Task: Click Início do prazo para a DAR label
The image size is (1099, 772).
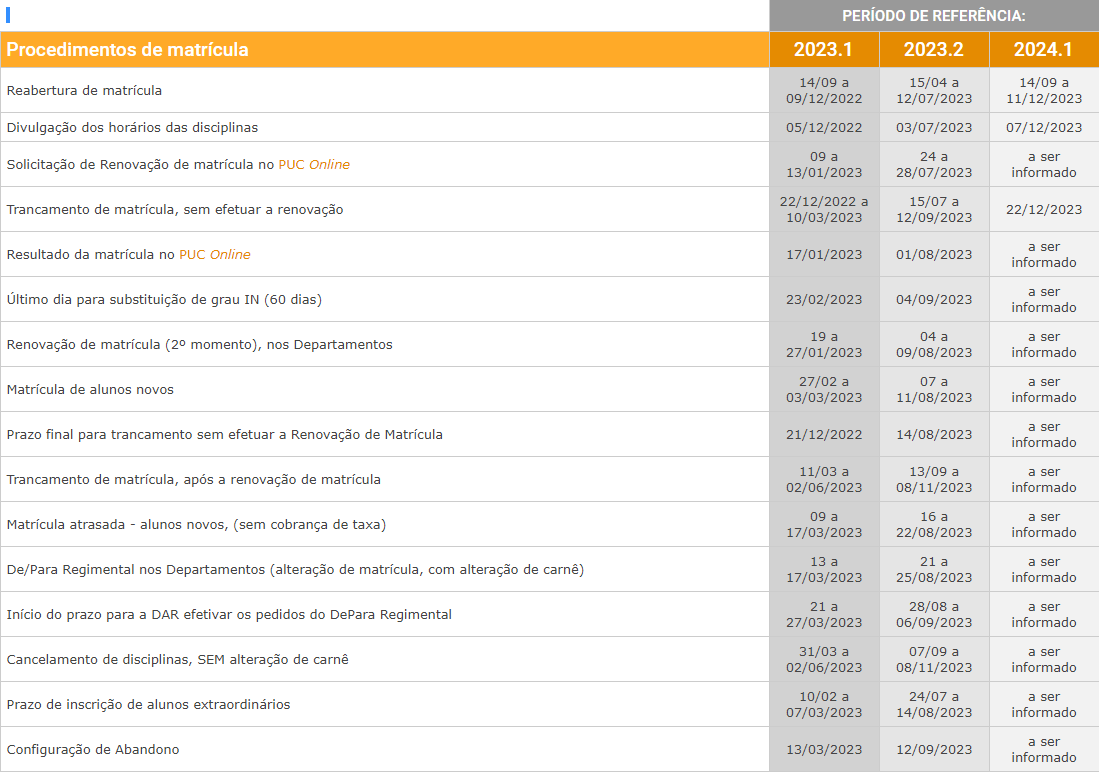Action: click(229, 614)
